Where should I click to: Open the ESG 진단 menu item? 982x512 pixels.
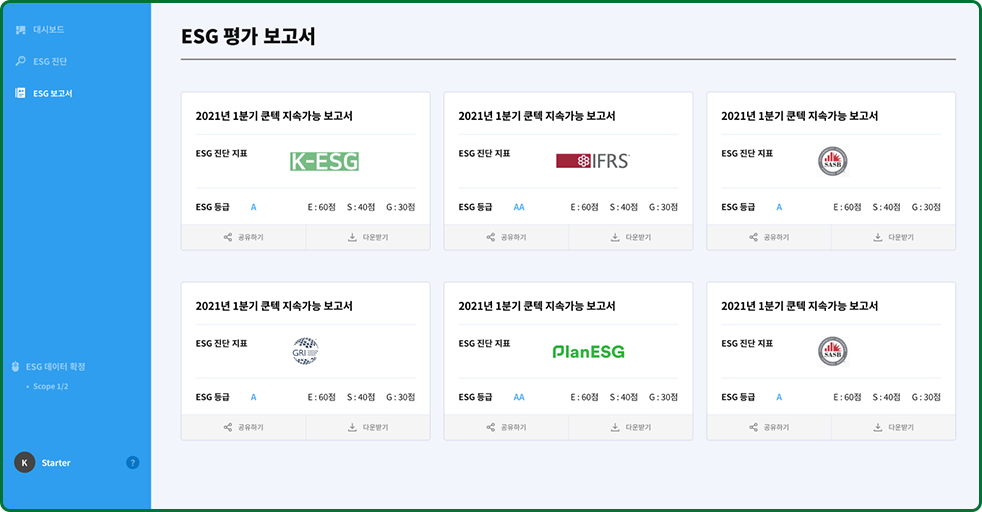50,62
